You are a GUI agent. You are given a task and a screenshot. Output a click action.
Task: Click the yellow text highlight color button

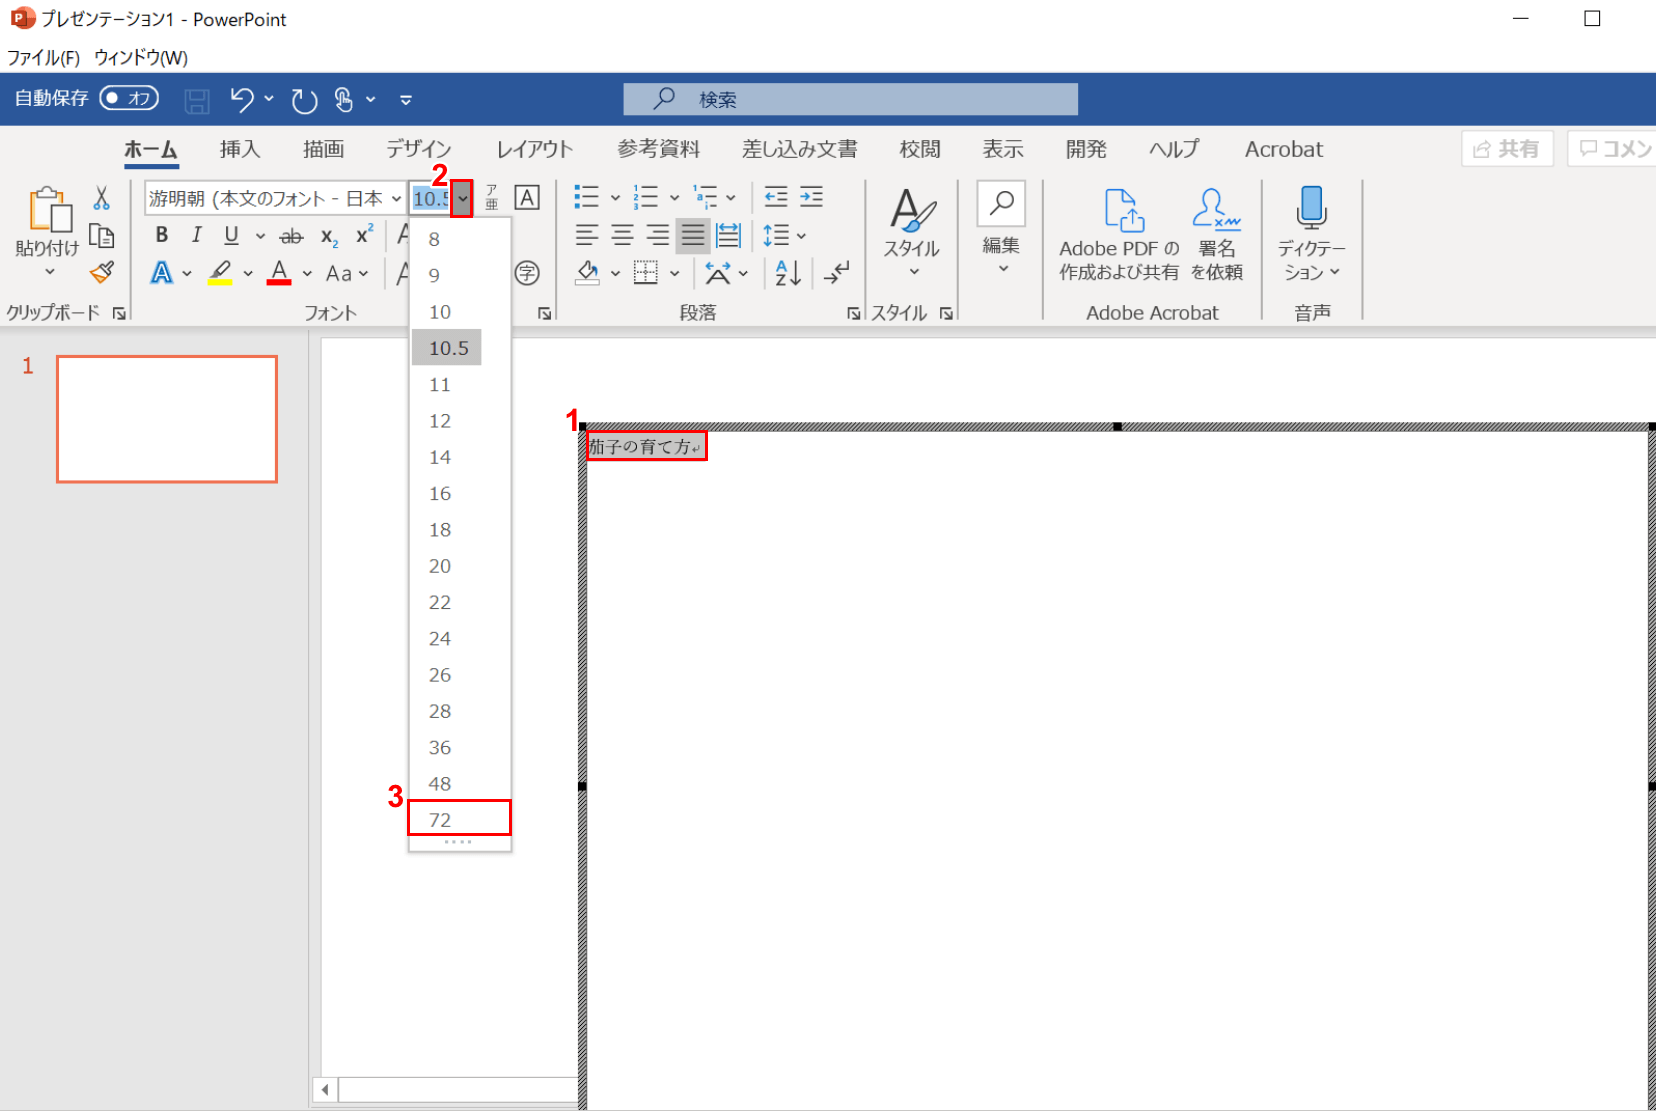[x=221, y=272]
